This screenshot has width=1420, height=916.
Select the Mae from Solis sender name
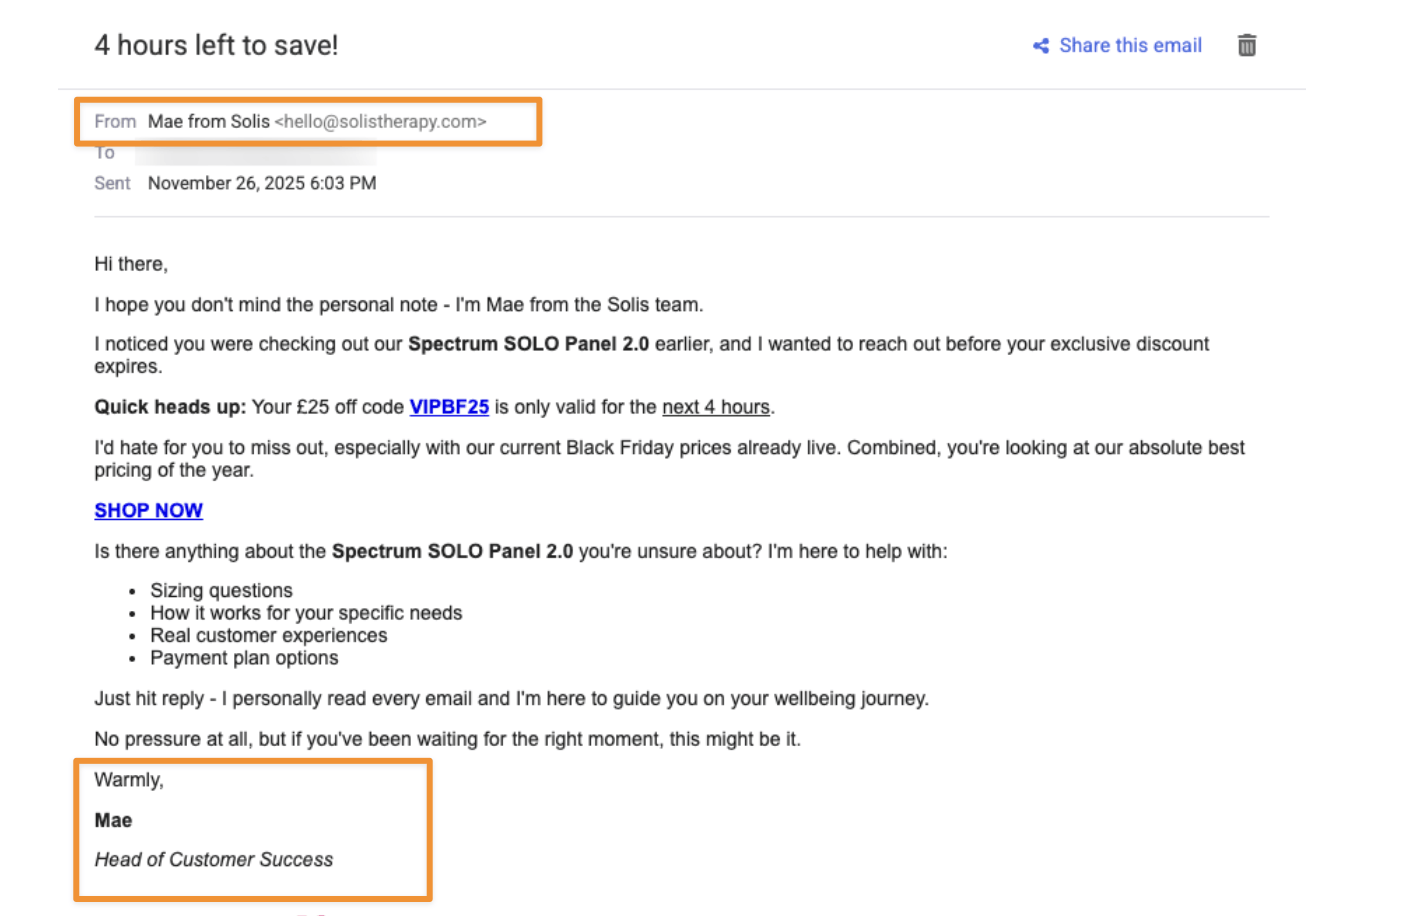[209, 122]
